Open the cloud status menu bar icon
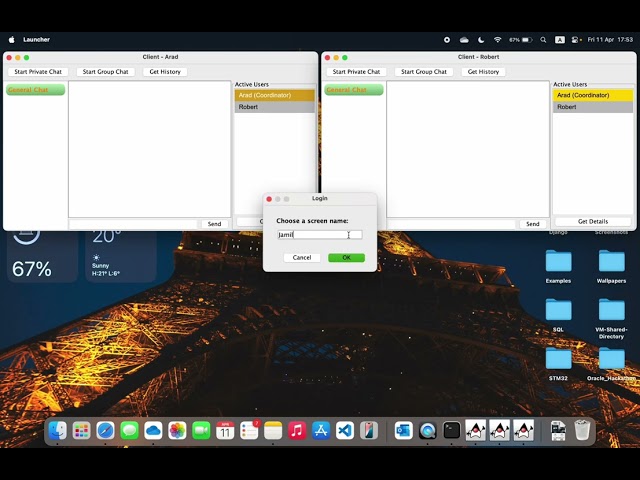The width and height of the screenshot is (640, 480). [464, 40]
